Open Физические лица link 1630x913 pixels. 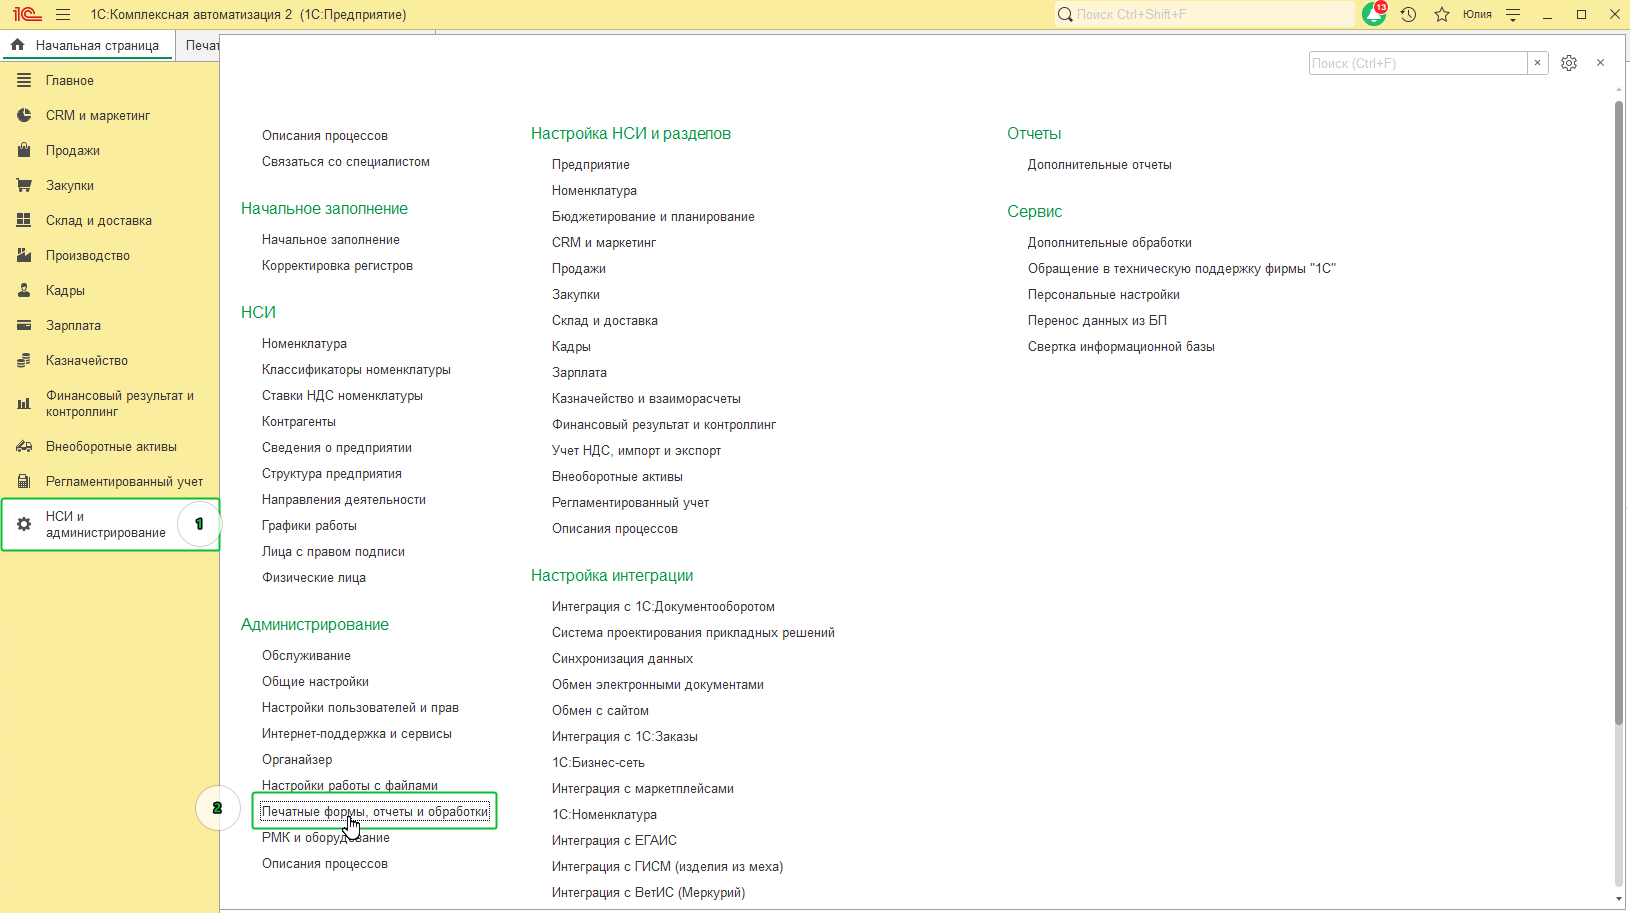point(314,577)
